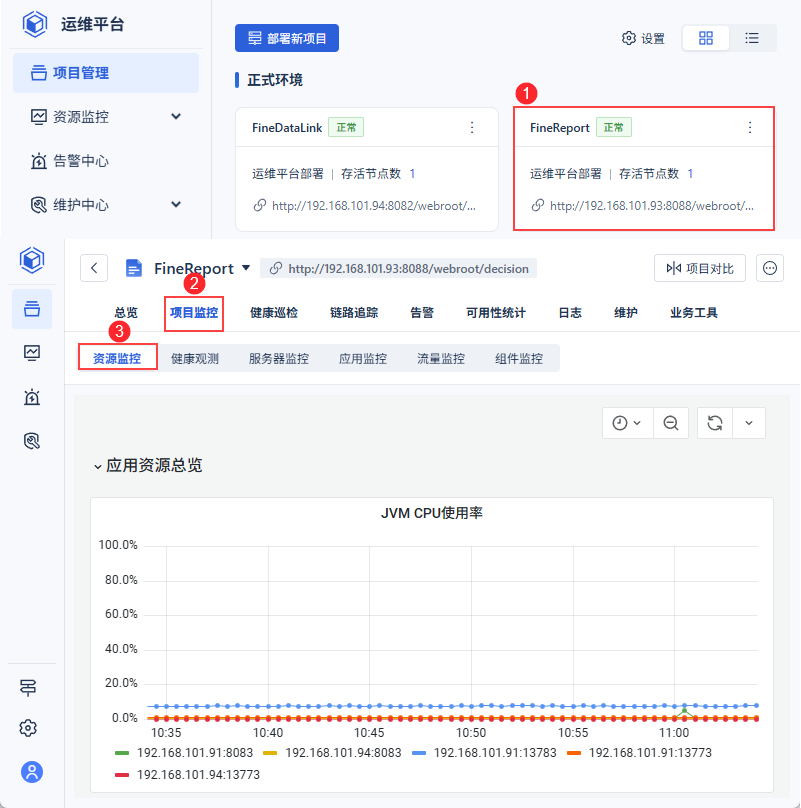
Task: Click maintenance center icon in collapsed sidebar
Action: click(32, 441)
